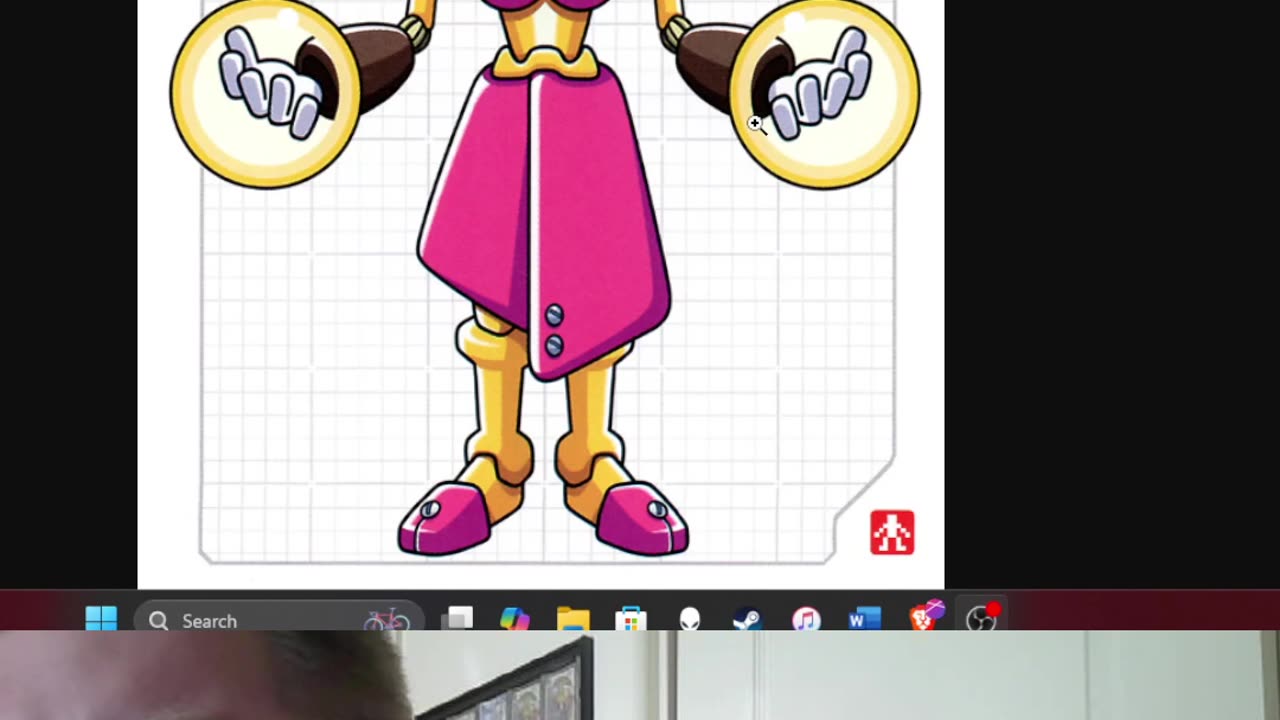Screen dimensions: 1280x720
Task: Launch Copilot from the taskbar
Action: [515, 619]
